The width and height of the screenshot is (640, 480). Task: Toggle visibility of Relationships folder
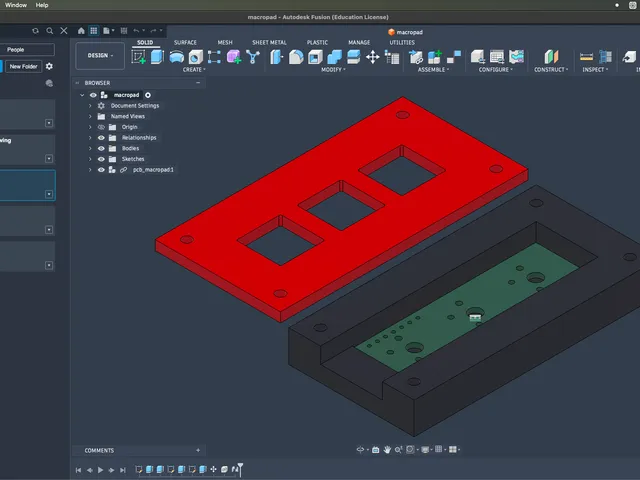click(x=101, y=138)
